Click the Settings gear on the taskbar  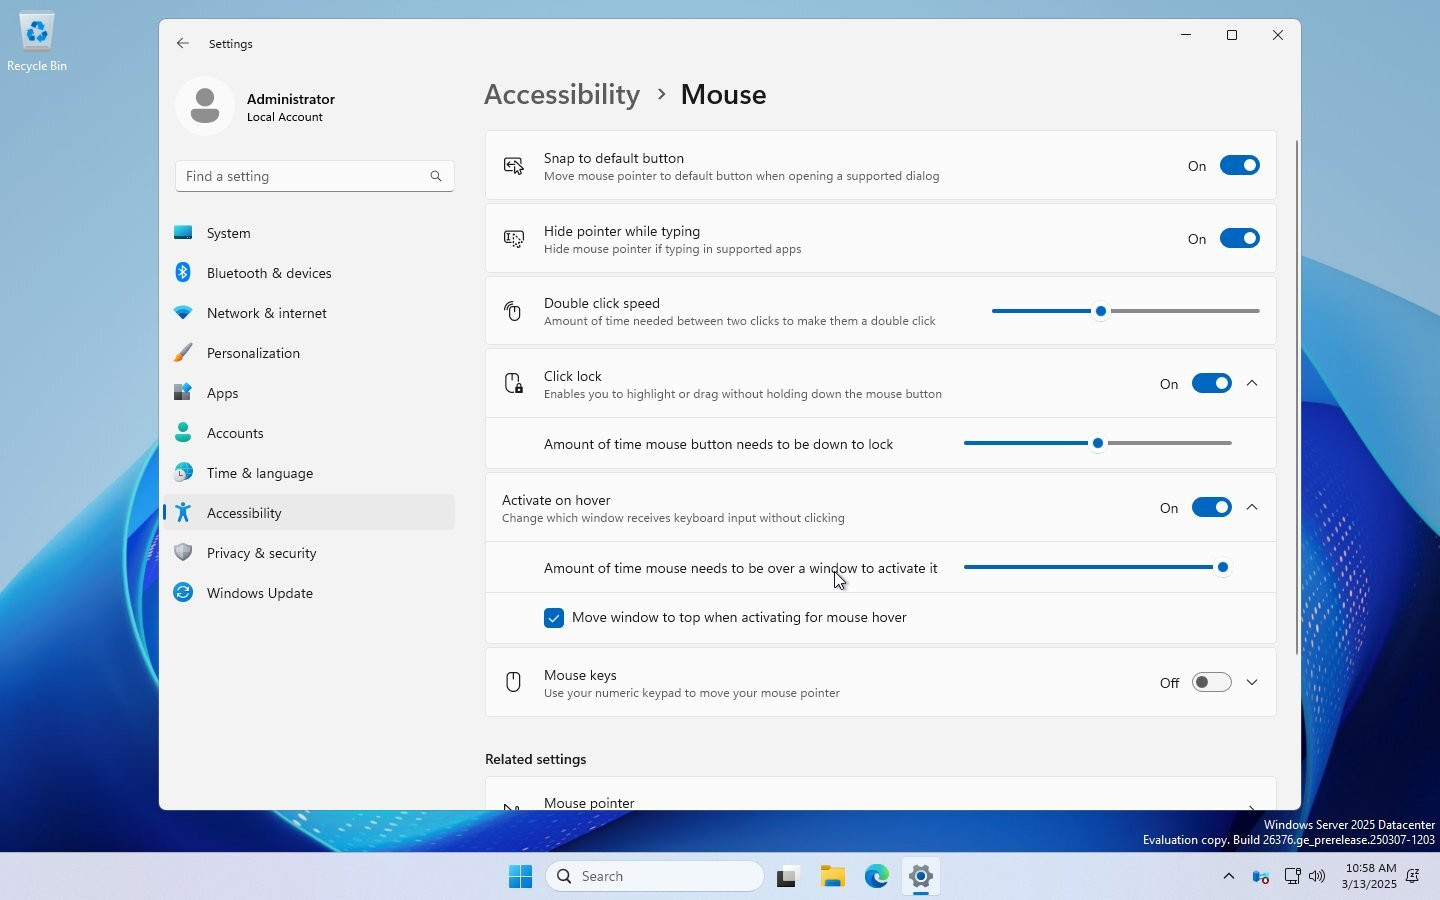click(921, 877)
